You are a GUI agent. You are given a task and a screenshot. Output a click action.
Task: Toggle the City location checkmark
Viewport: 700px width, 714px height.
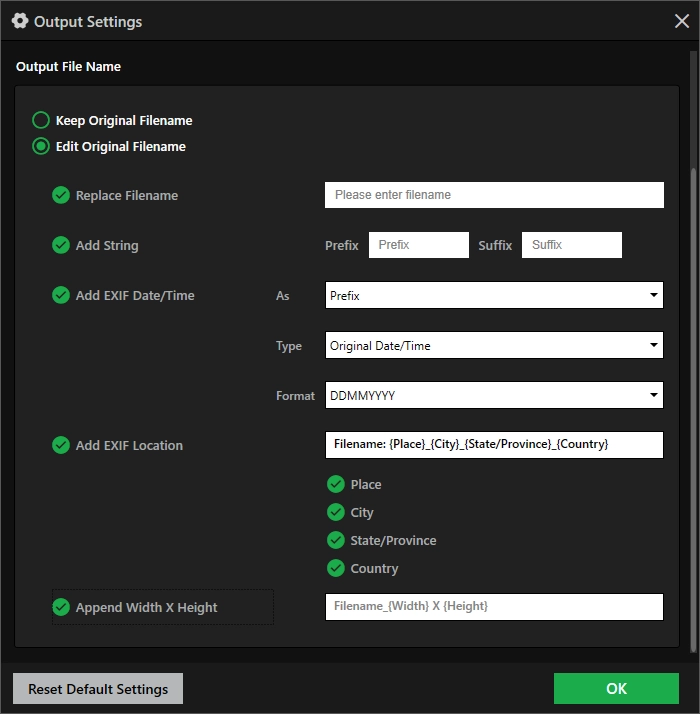pos(336,512)
